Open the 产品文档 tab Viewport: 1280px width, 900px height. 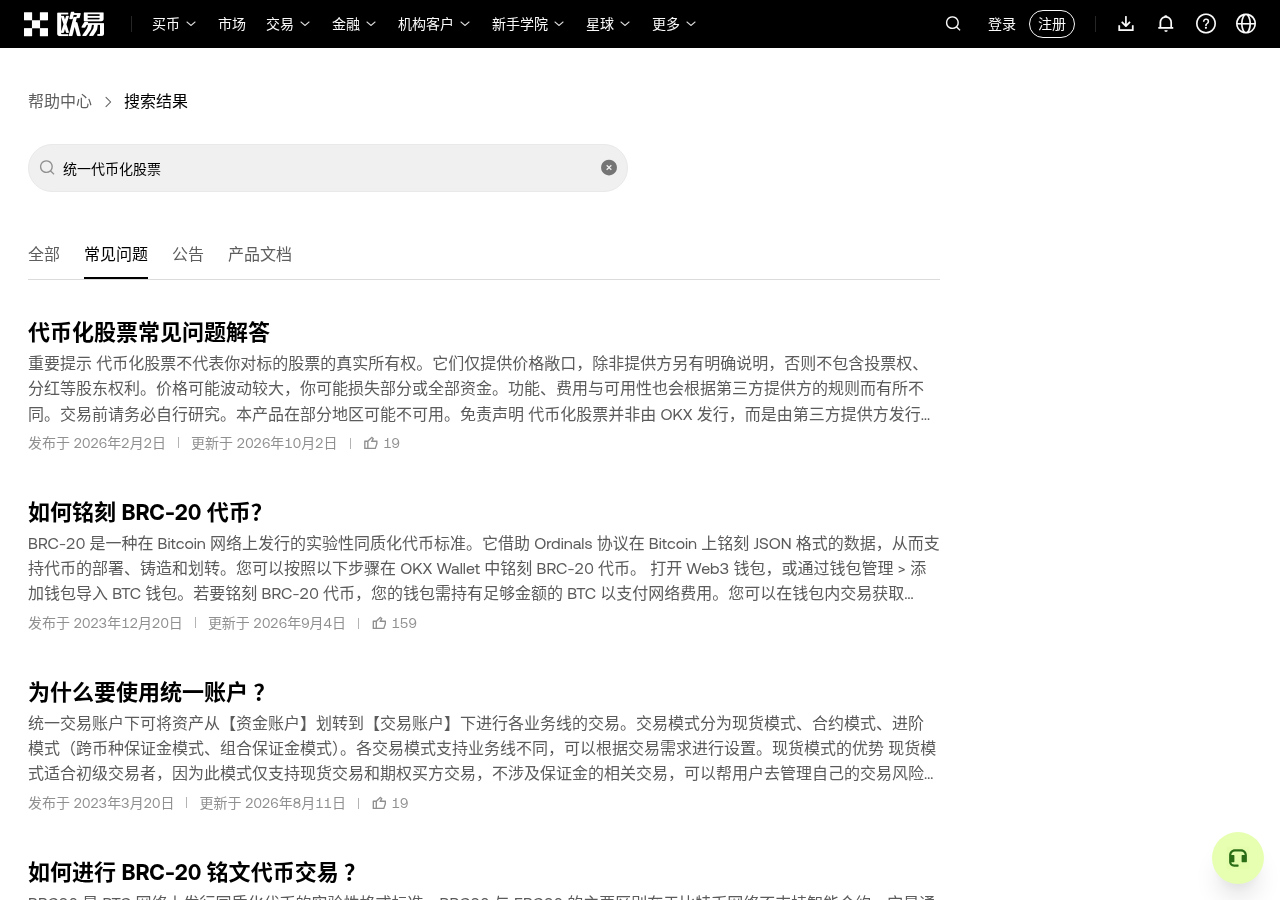pos(260,254)
